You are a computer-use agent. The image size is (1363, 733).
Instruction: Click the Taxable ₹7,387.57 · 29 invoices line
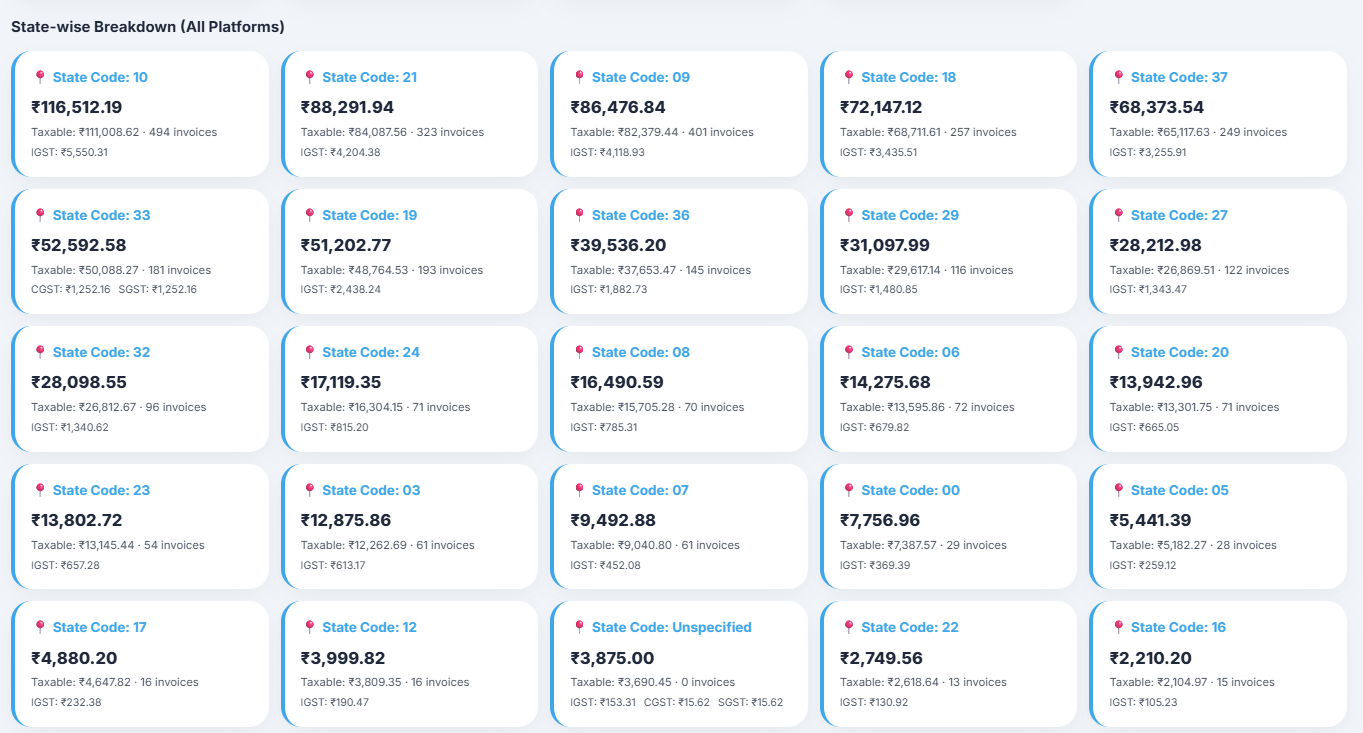point(923,545)
